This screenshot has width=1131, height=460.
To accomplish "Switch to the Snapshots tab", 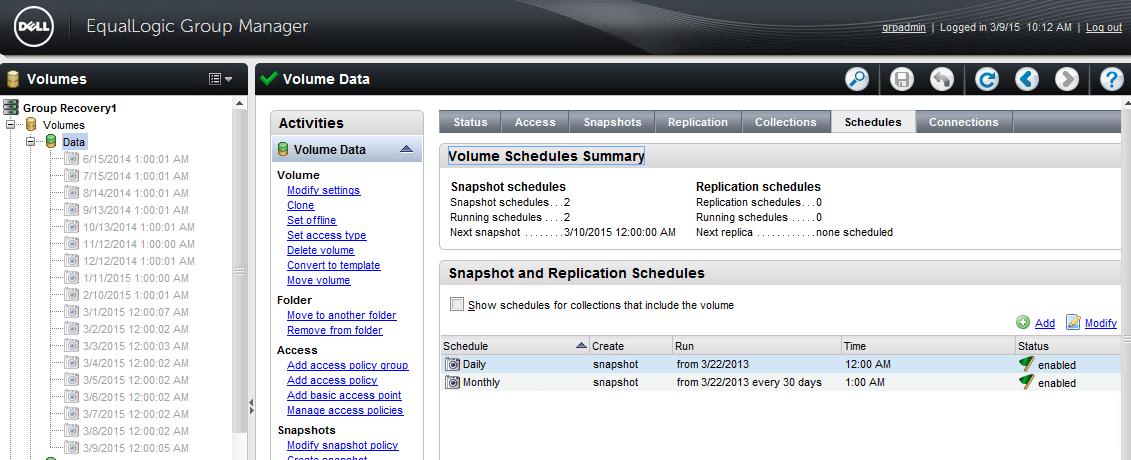I will tap(612, 122).
